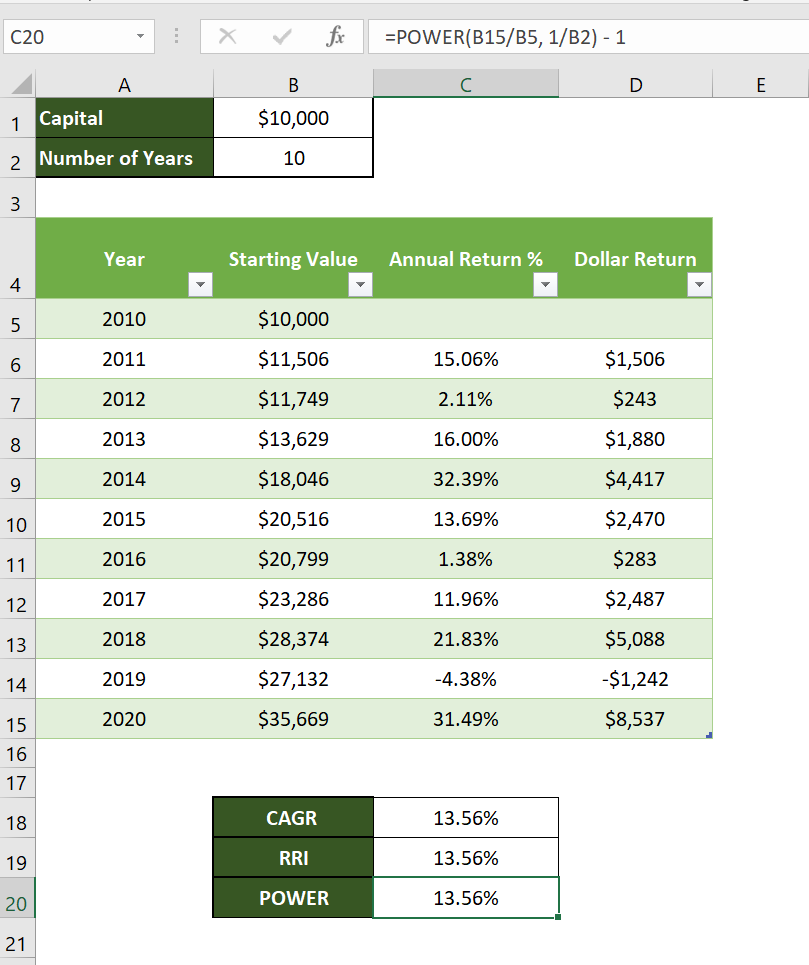Viewport: 809px width, 965px height.
Task: Click the Cancel (X) icon beside formula bar
Action: (x=228, y=36)
